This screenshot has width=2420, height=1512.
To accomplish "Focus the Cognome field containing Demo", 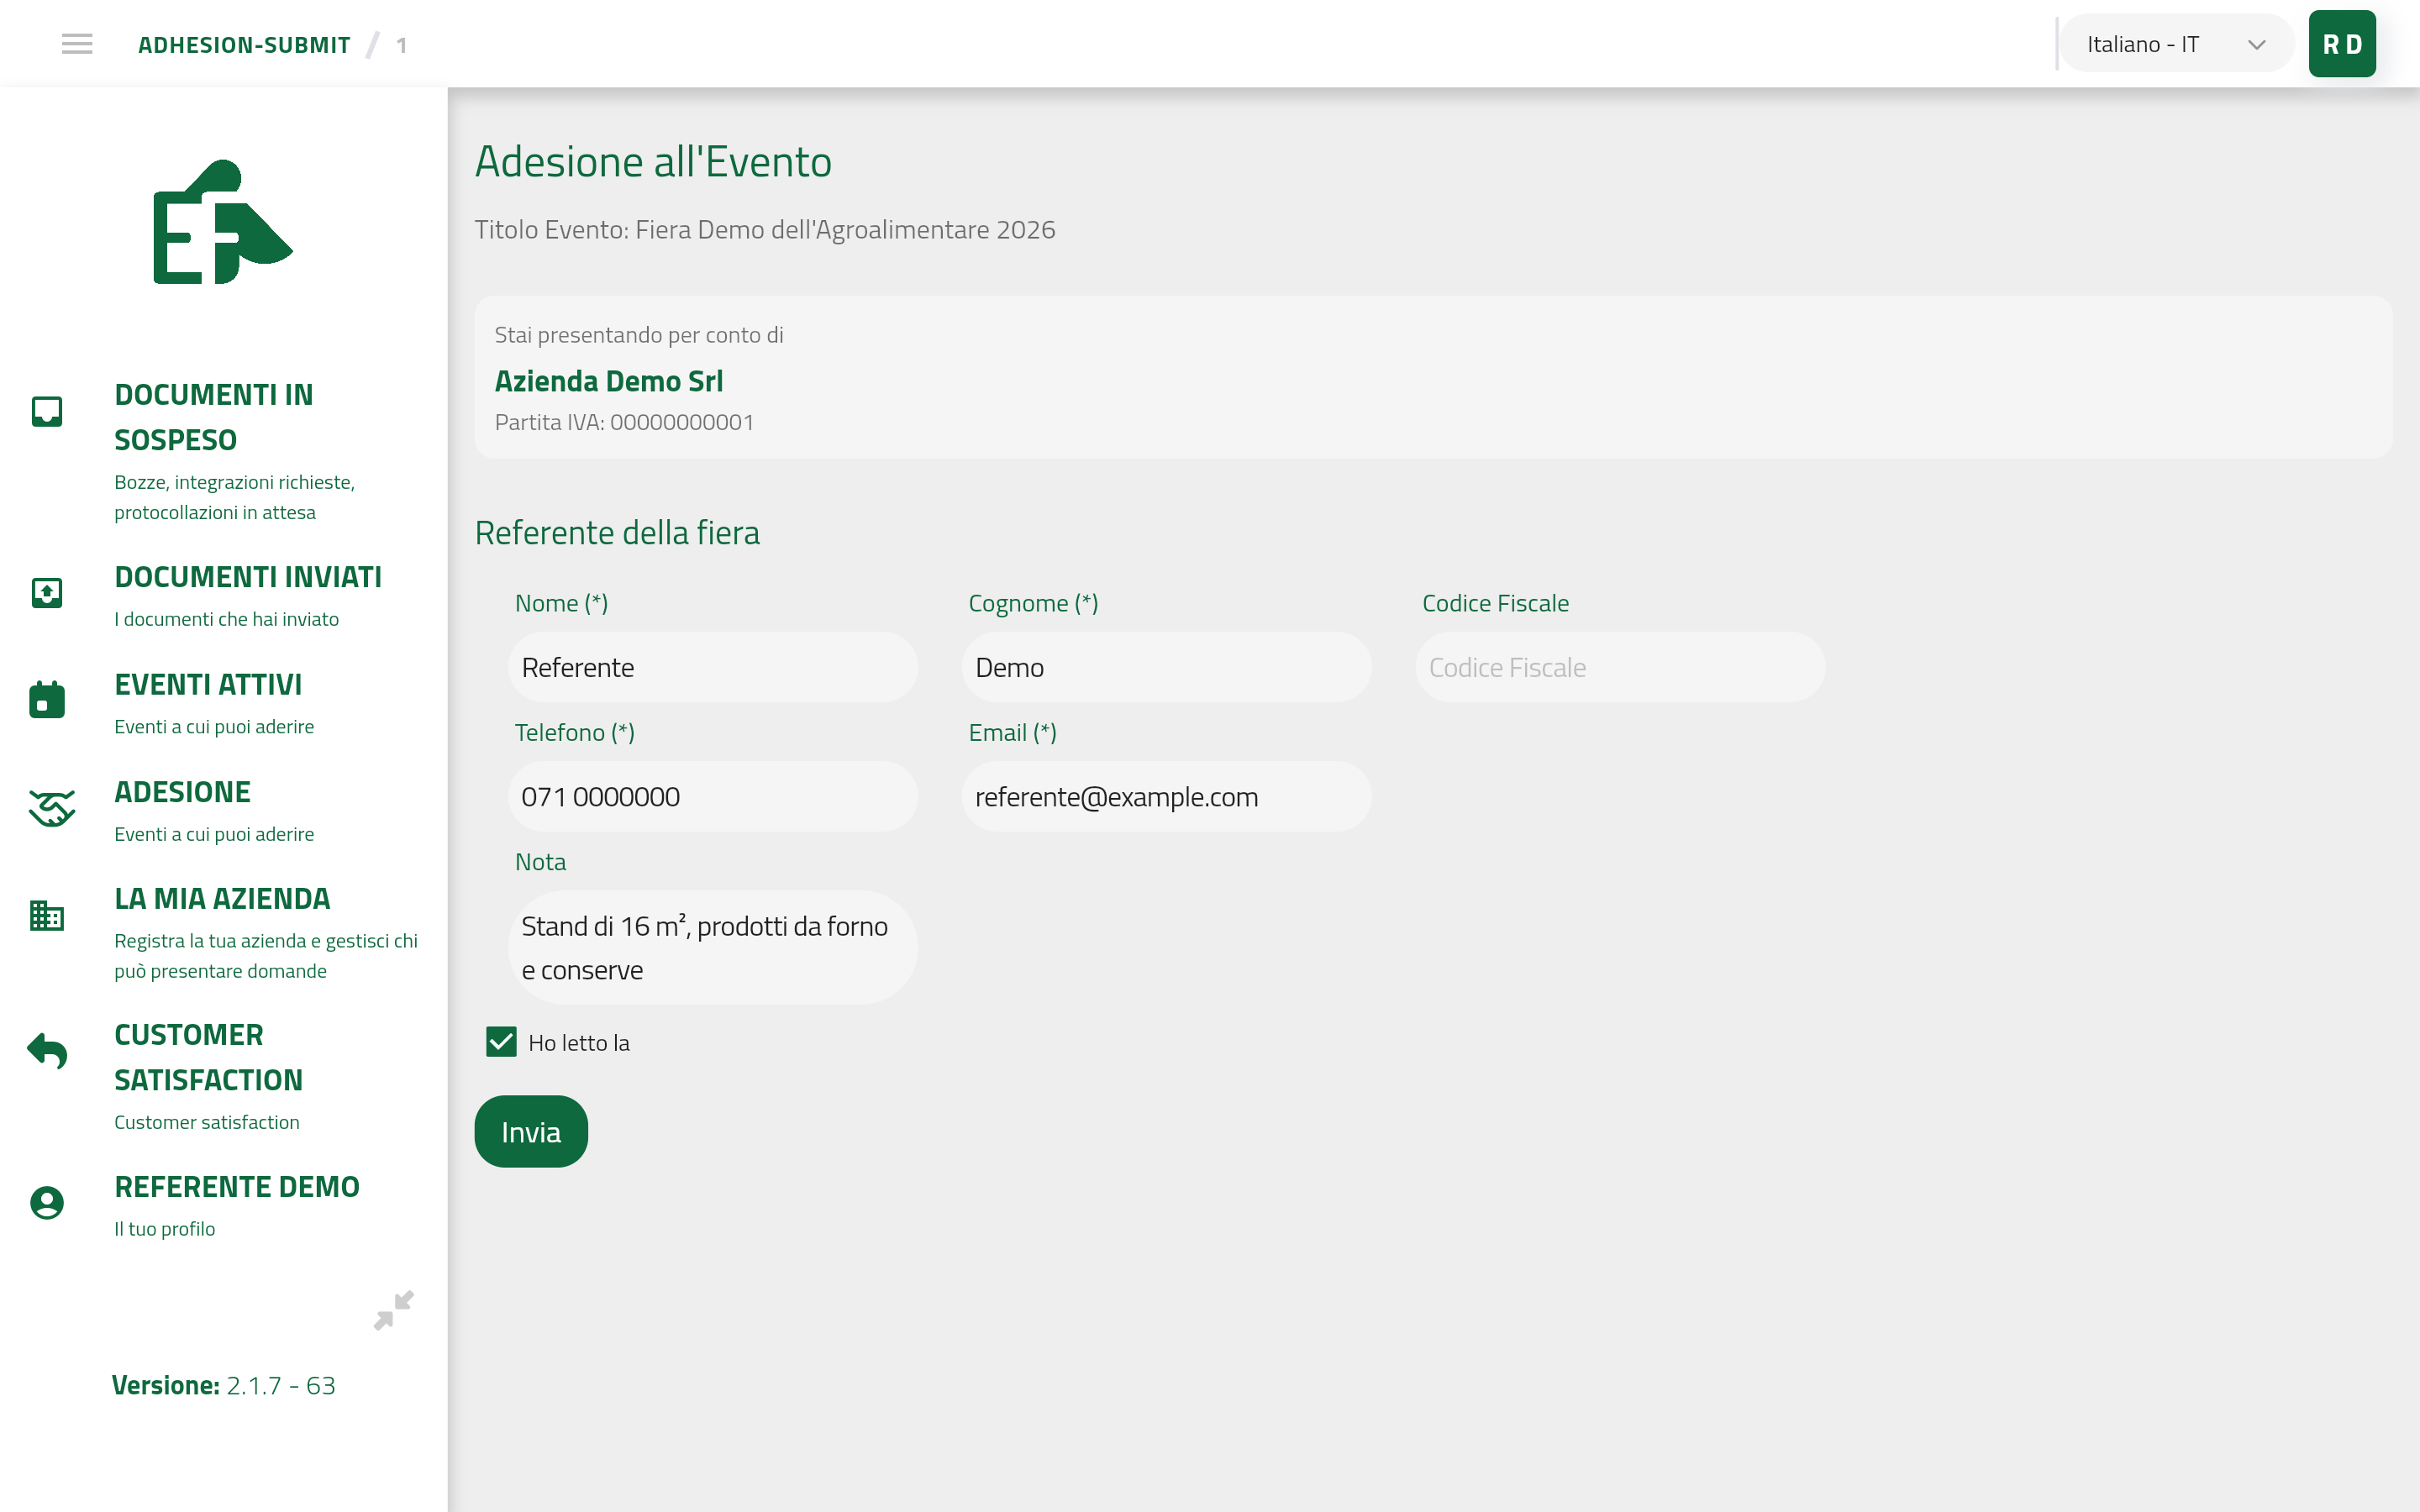I will 1166,667.
